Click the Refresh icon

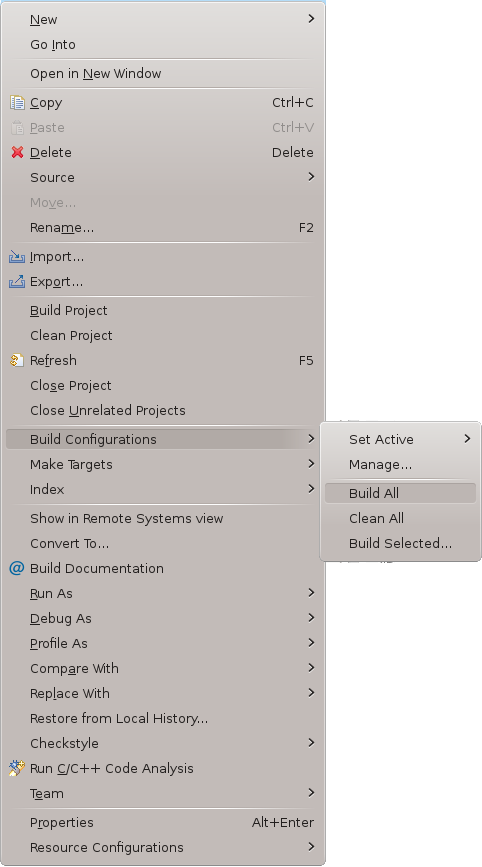(x=17, y=361)
